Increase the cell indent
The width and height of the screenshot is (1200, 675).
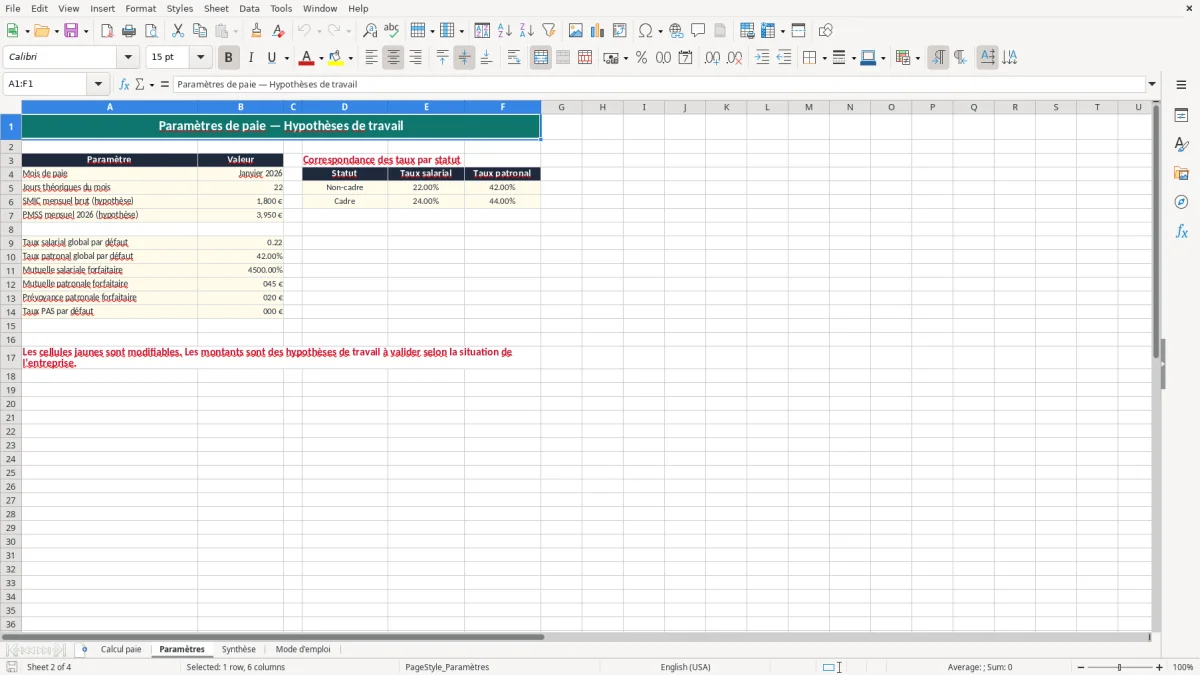coord(762,58)
